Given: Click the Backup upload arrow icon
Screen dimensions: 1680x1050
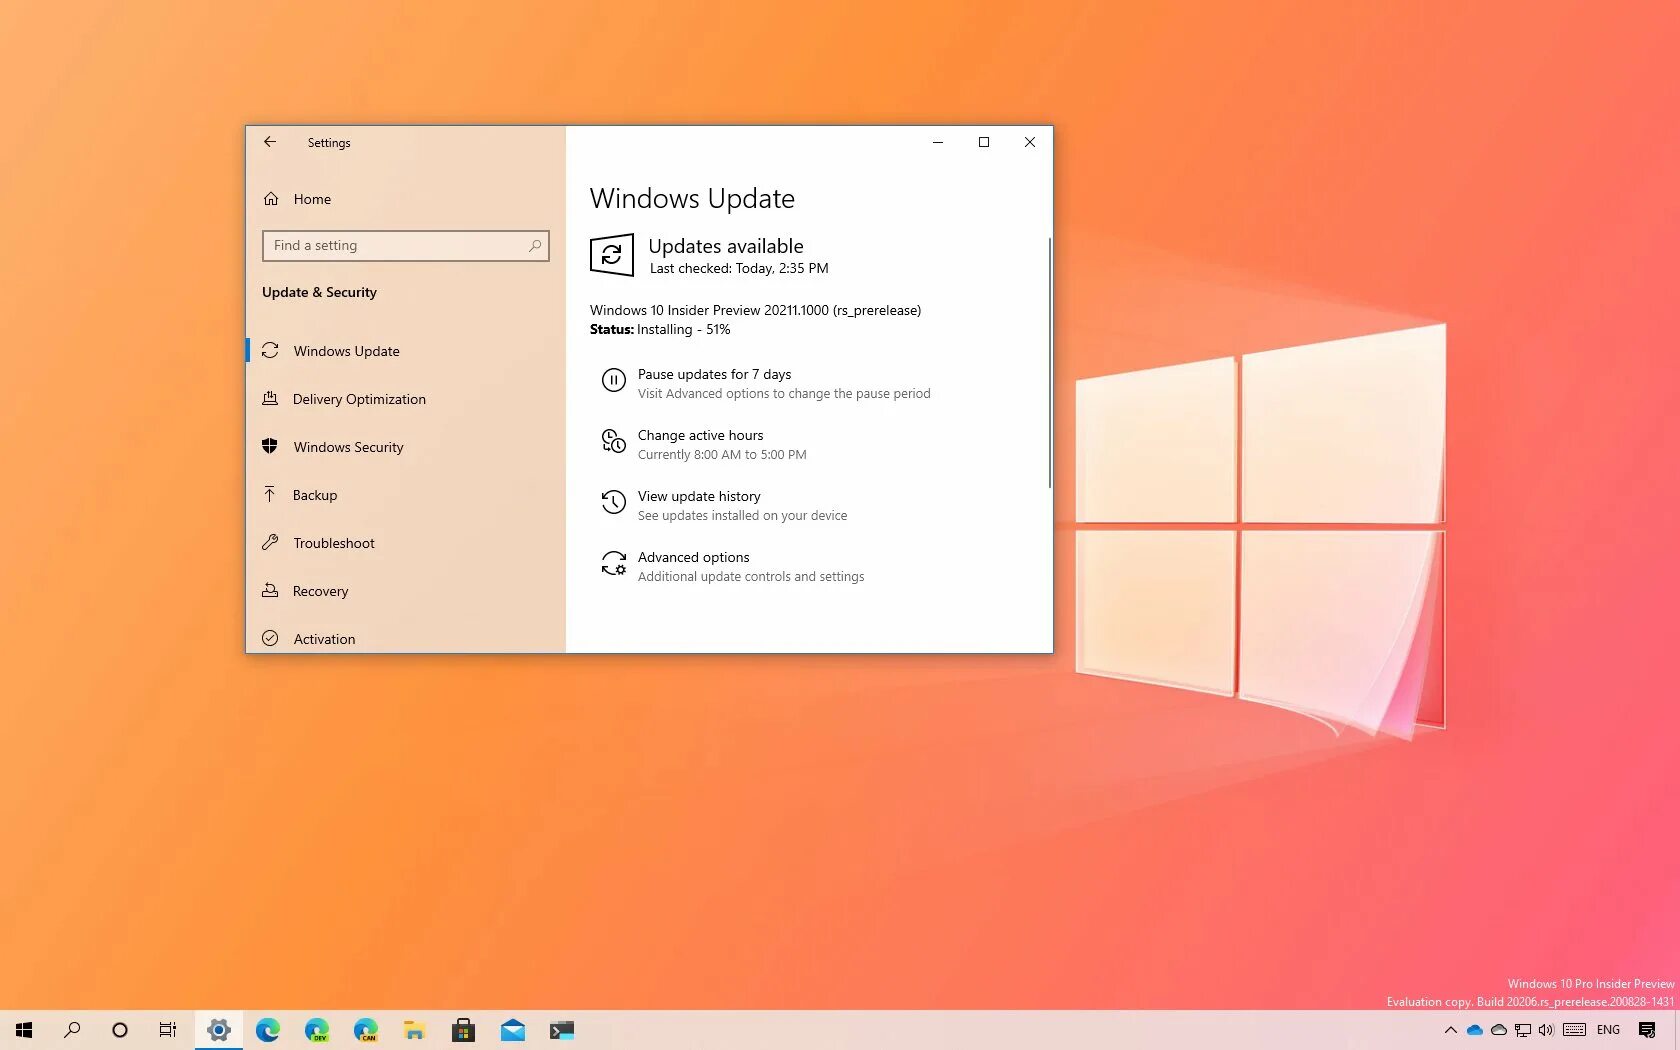Looking at the screenshot, I should (x=270, y=494).
